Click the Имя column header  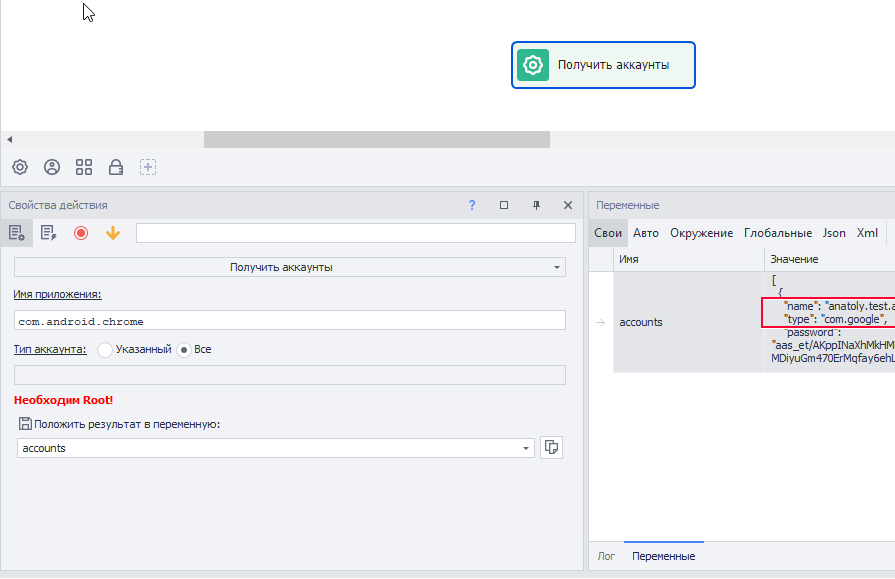pos(689,259)
